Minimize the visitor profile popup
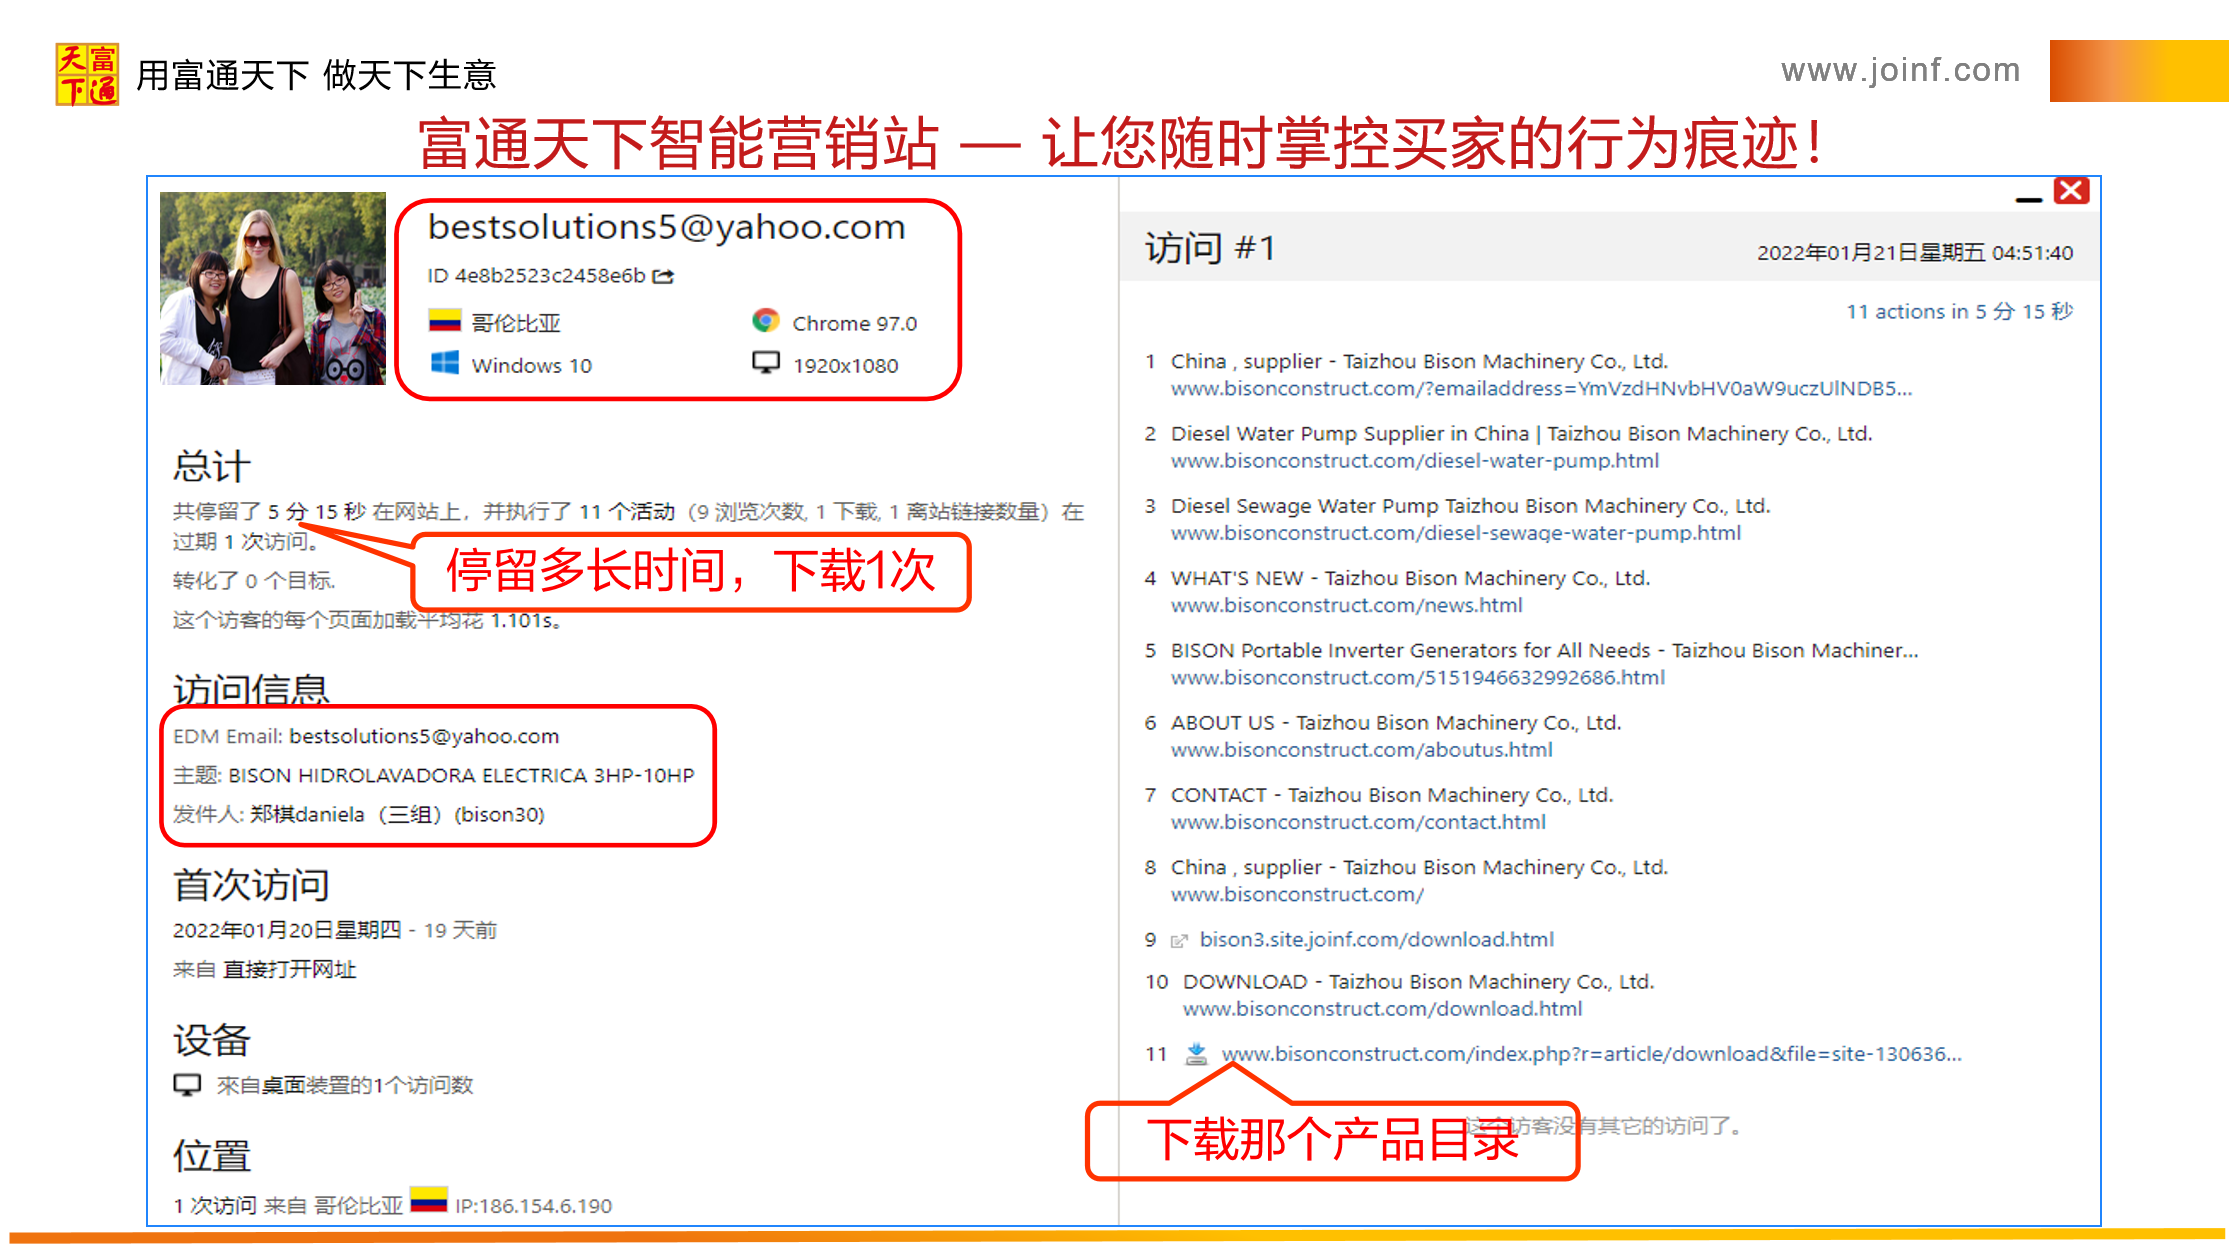 click(x=2029, y=200)
